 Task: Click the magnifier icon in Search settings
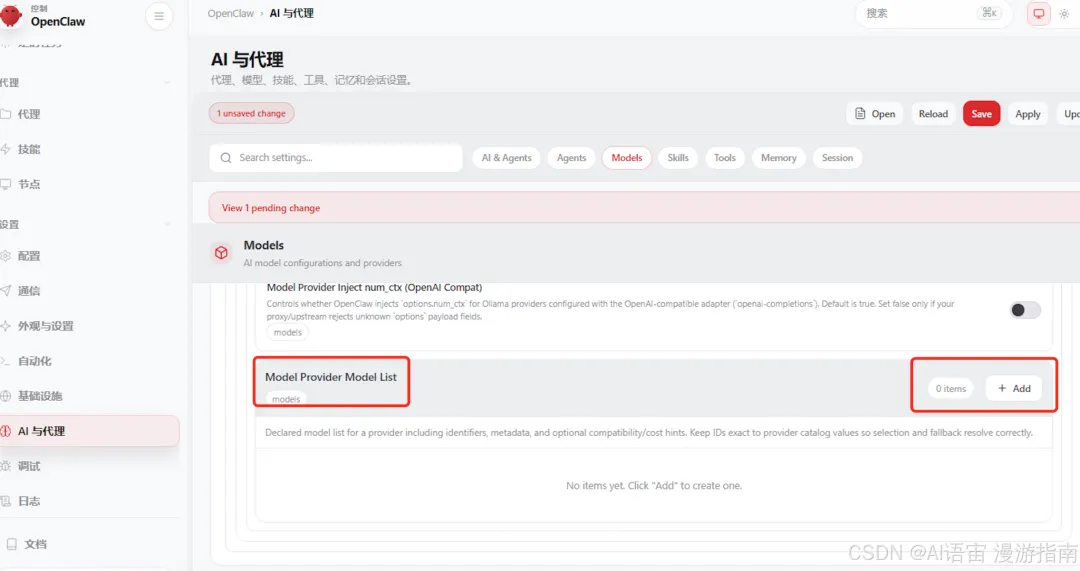coord(225,158)
